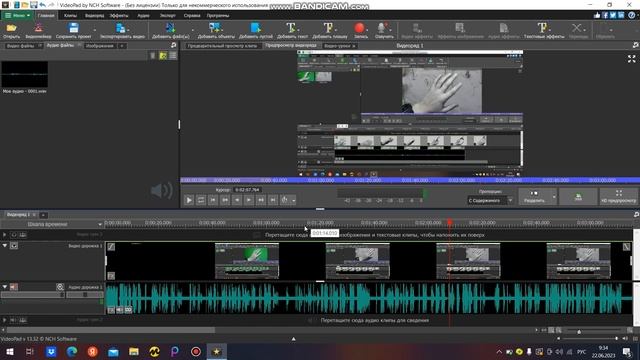This screenshot has width=640, height=360.
Task: Jump to the end of the sequence
Action: [x=273, y=200]
